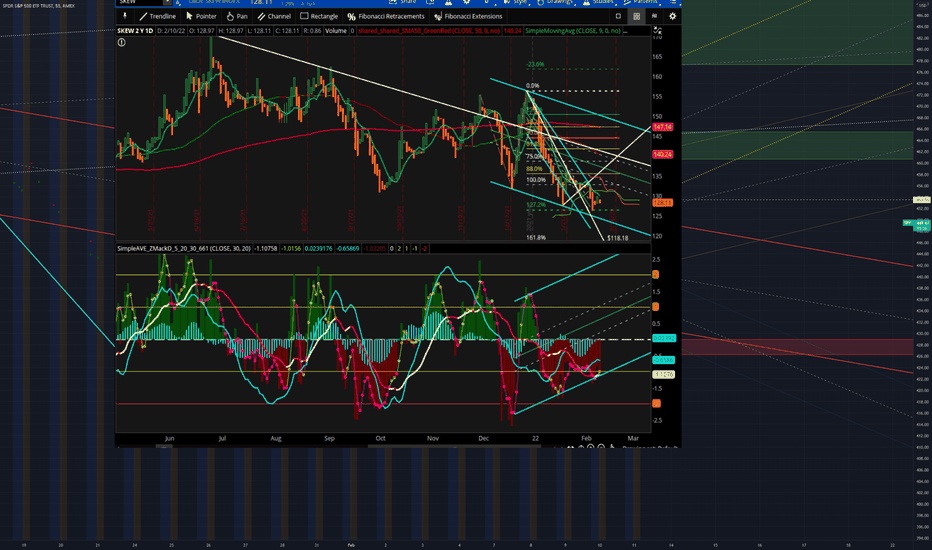
Task: Click the small icon left of settings gear
Action: (x=654, y=16)
